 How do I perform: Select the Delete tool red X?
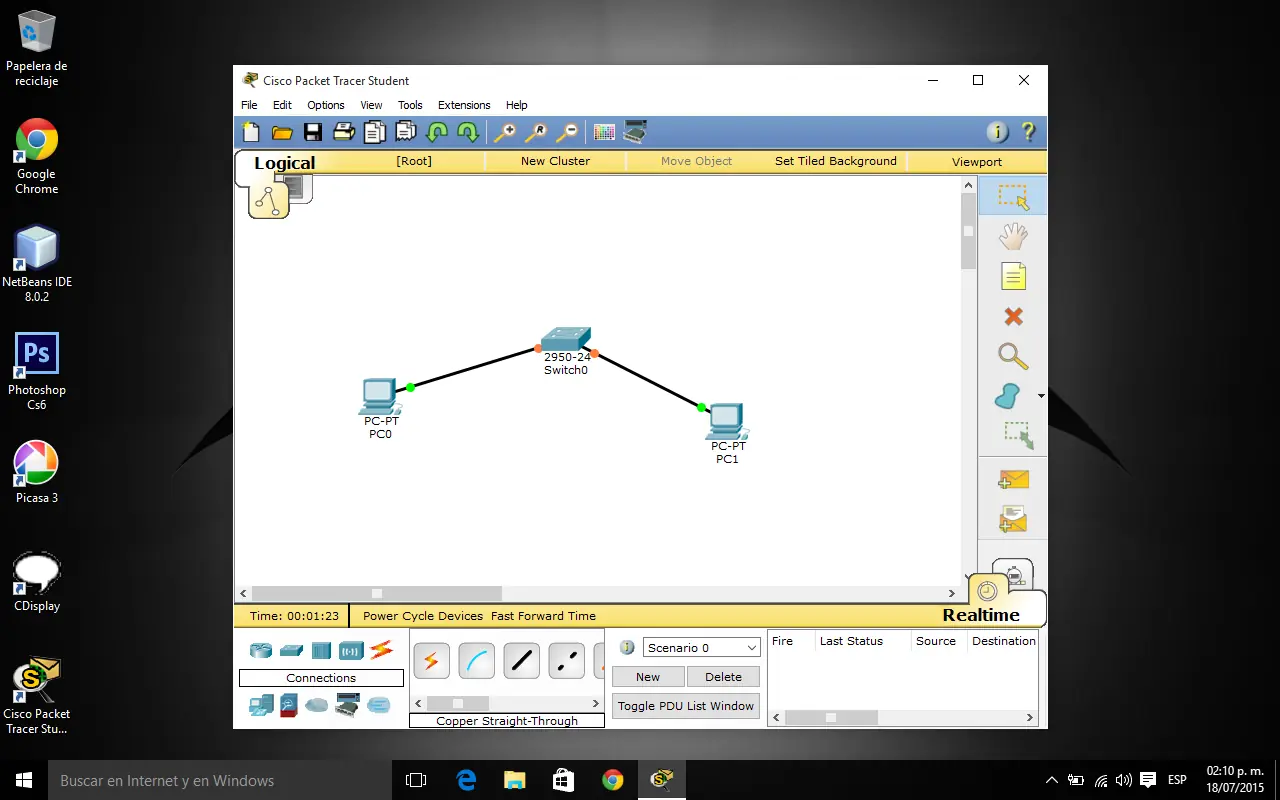coord(1013,317)
